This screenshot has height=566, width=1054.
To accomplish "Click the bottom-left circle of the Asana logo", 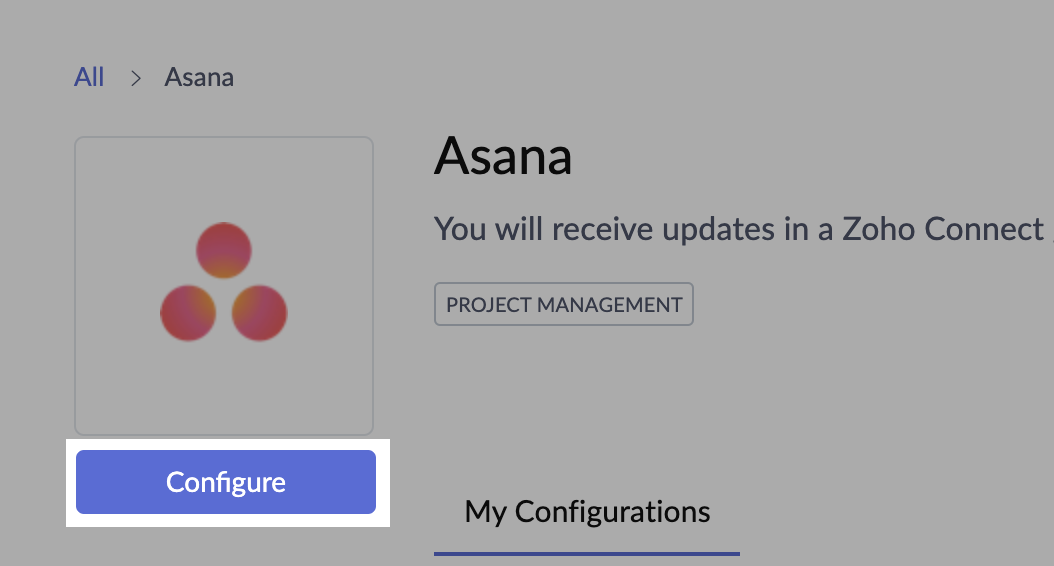I will pyautogui.click(x=188, y=312).
